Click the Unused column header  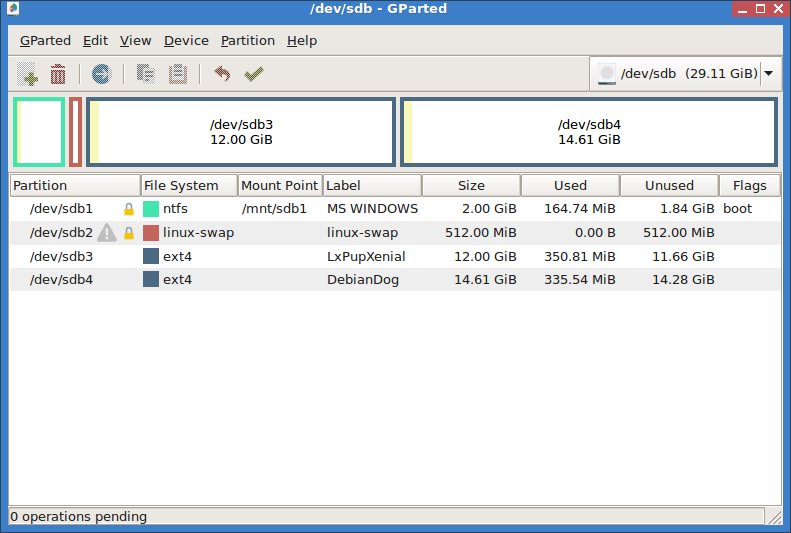click(x=669, y=186)
